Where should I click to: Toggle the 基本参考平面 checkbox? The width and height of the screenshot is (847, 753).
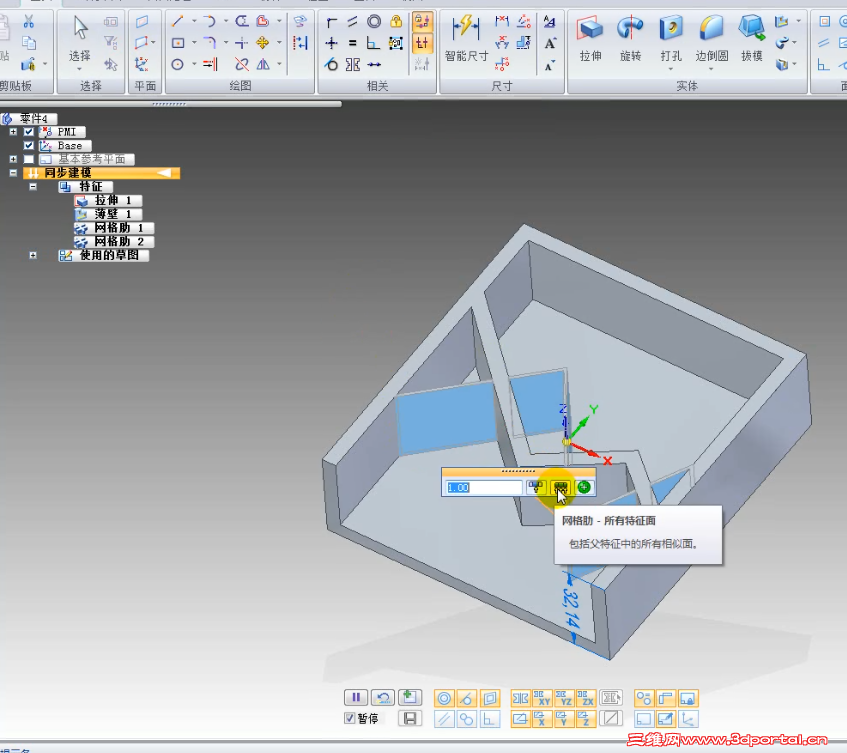29,159
